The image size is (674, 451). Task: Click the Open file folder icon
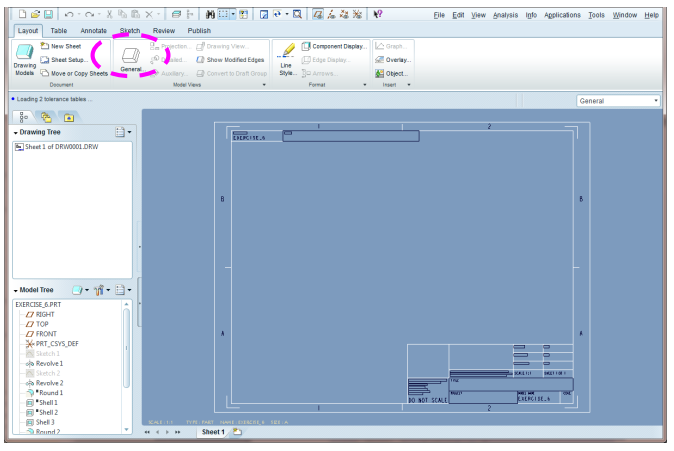point(34,15)
